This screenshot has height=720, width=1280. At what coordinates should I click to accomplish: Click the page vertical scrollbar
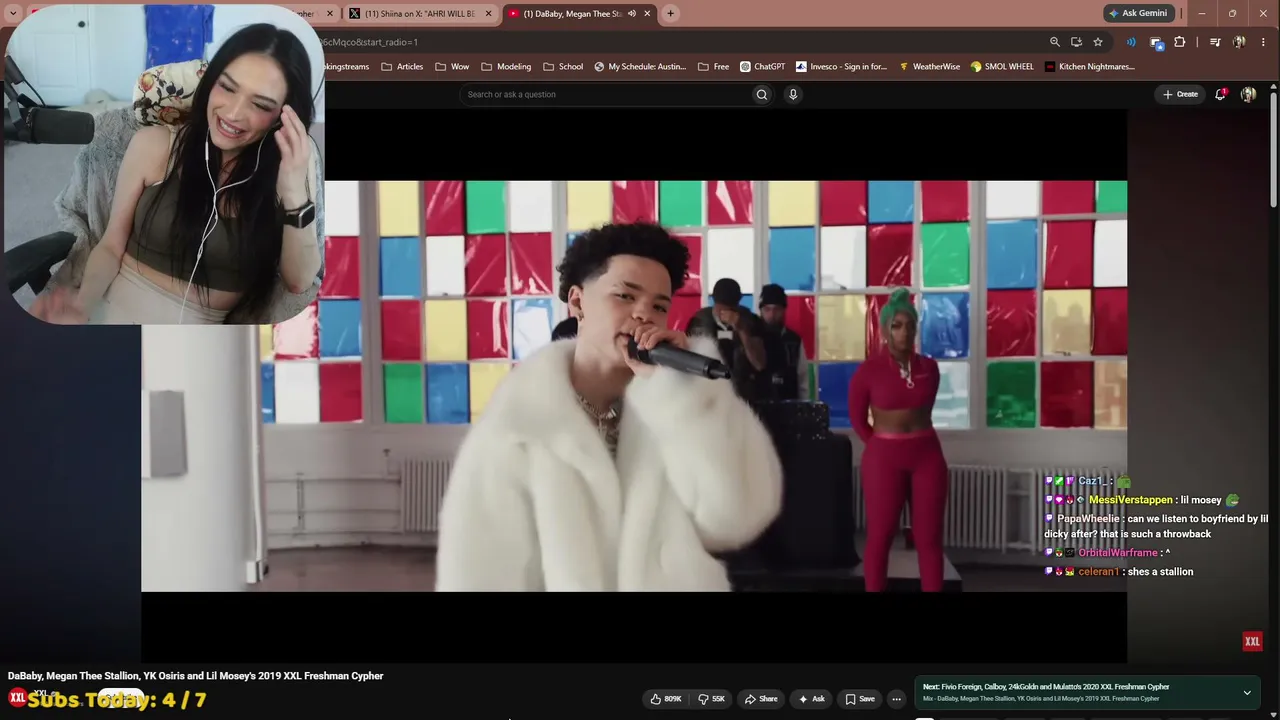tap(1273, 150)
